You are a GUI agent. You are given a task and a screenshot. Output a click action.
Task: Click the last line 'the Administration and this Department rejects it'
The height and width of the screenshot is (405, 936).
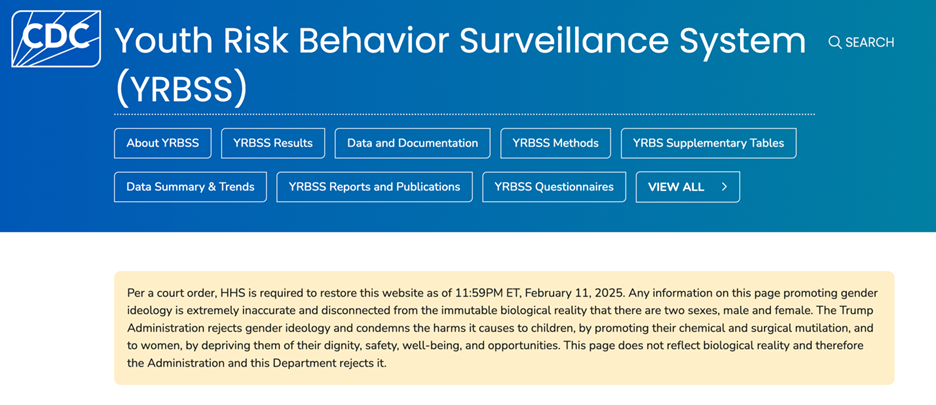coord(256,363)
